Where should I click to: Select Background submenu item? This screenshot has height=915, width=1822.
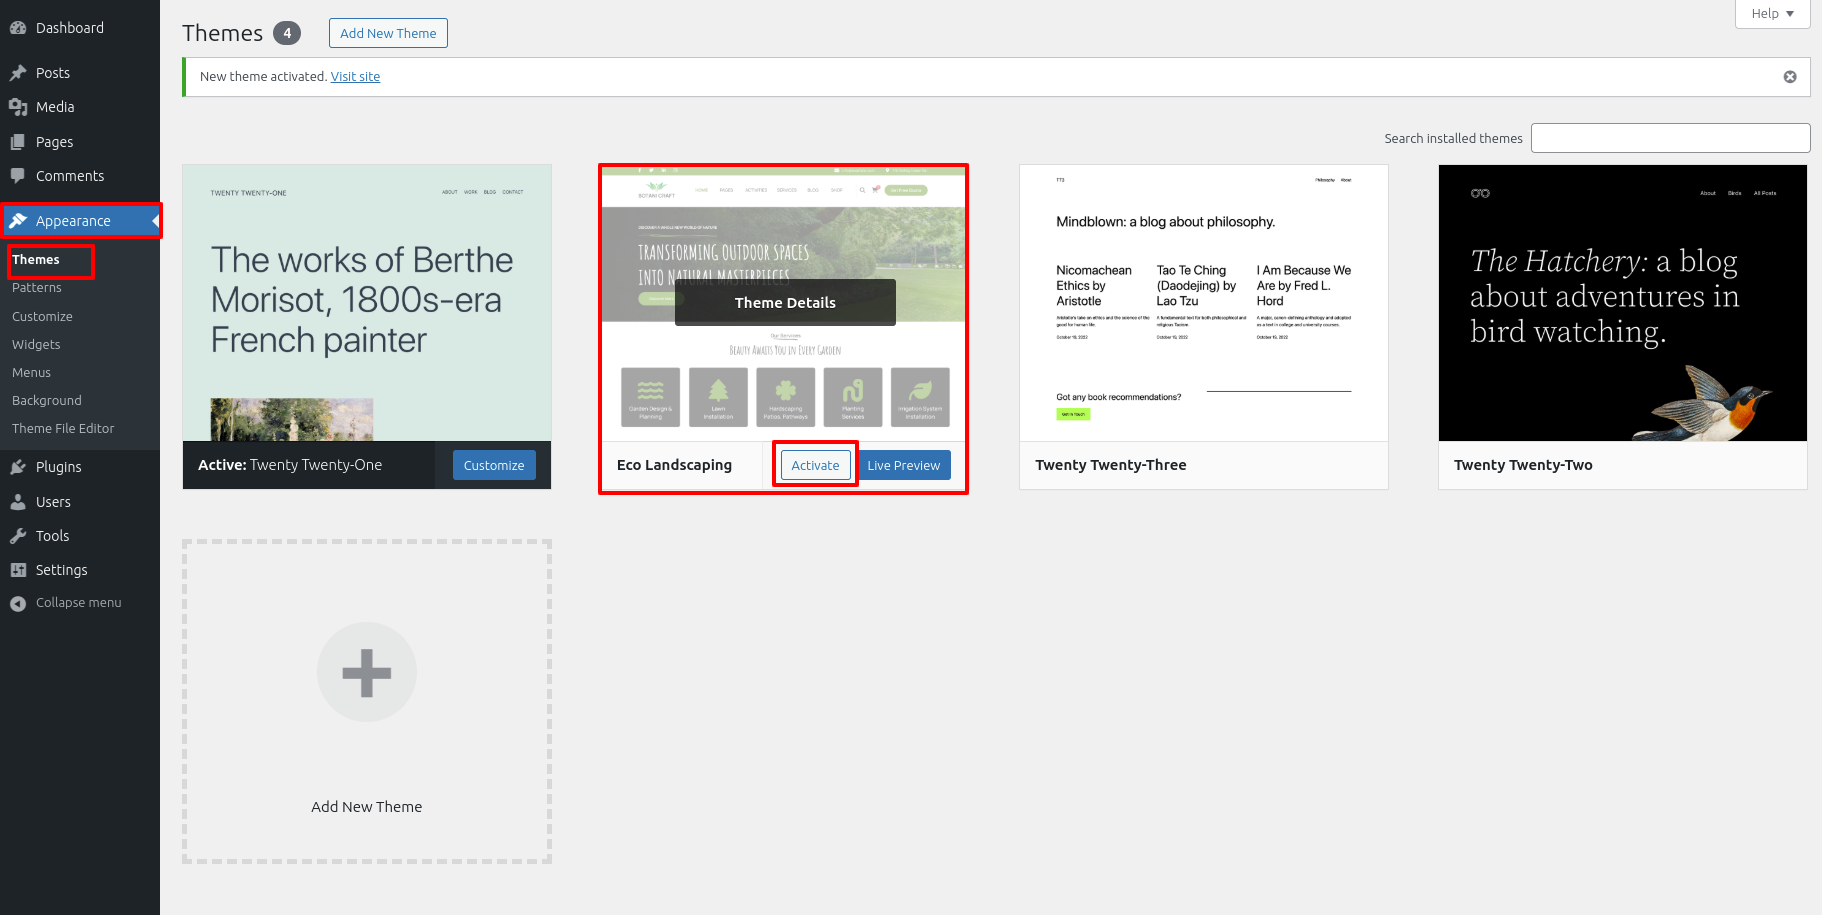click(47, 401)
